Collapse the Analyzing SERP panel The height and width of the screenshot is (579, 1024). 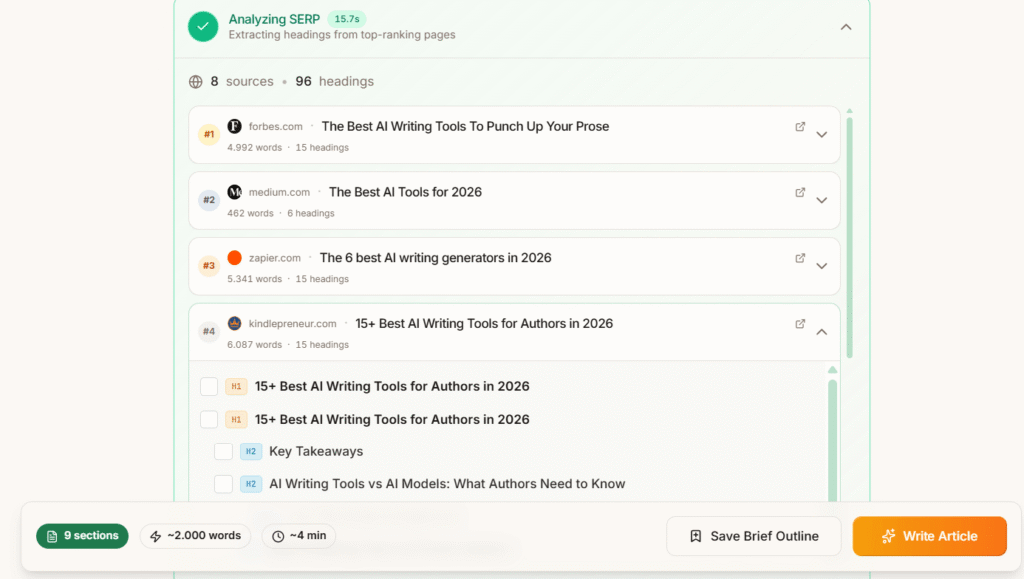click(x=846, y=27)
